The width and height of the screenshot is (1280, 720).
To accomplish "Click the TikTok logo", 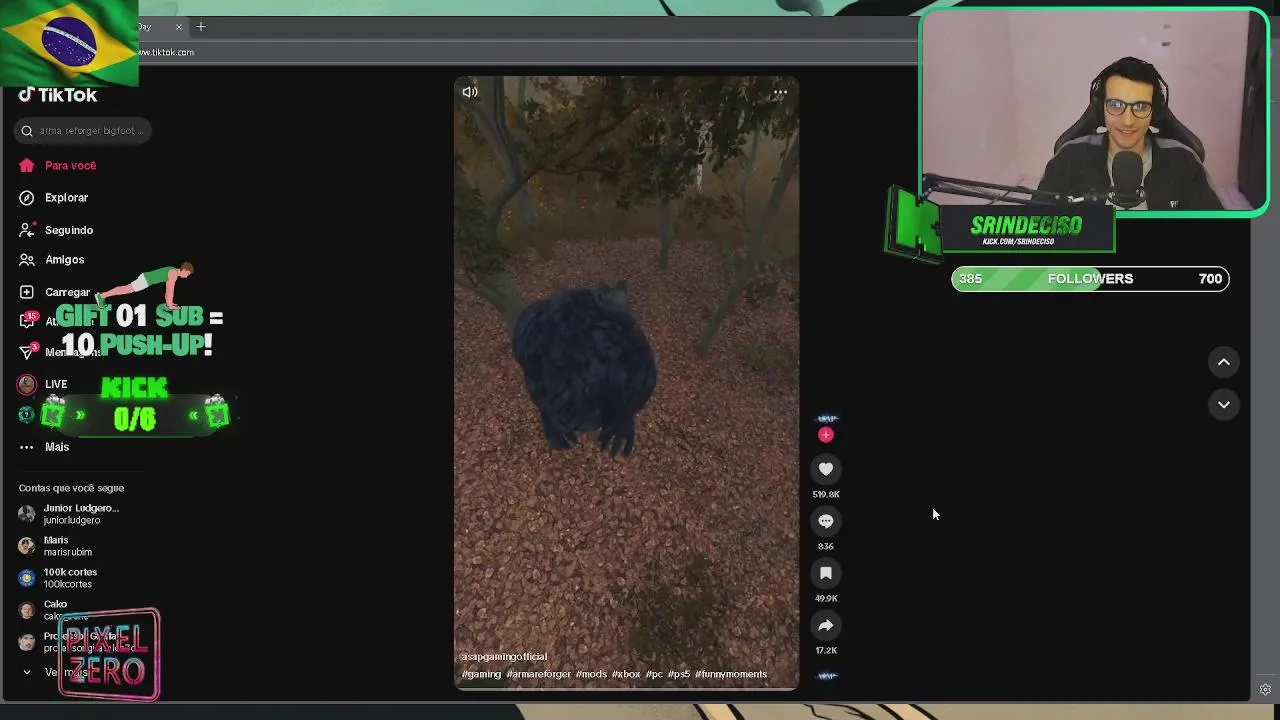I will pos(58,95).
